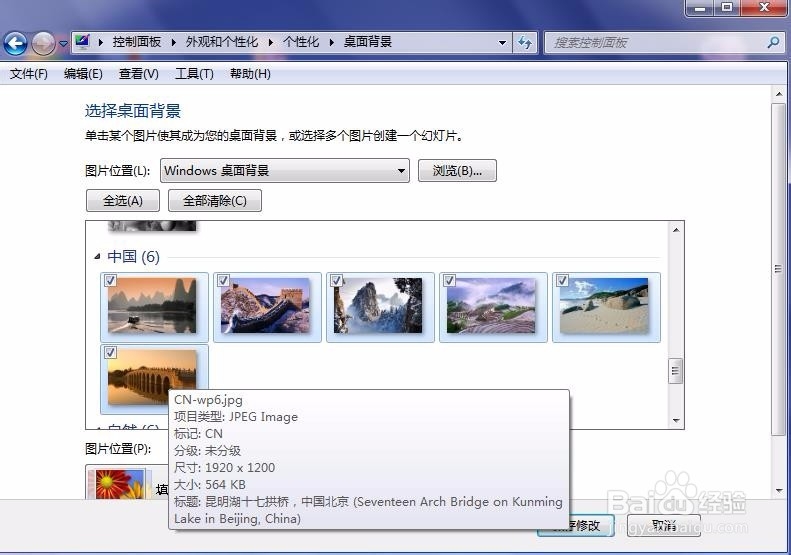
Task: Uncheck the snowy mountain wallpaper checkbox
Action: 336,280
